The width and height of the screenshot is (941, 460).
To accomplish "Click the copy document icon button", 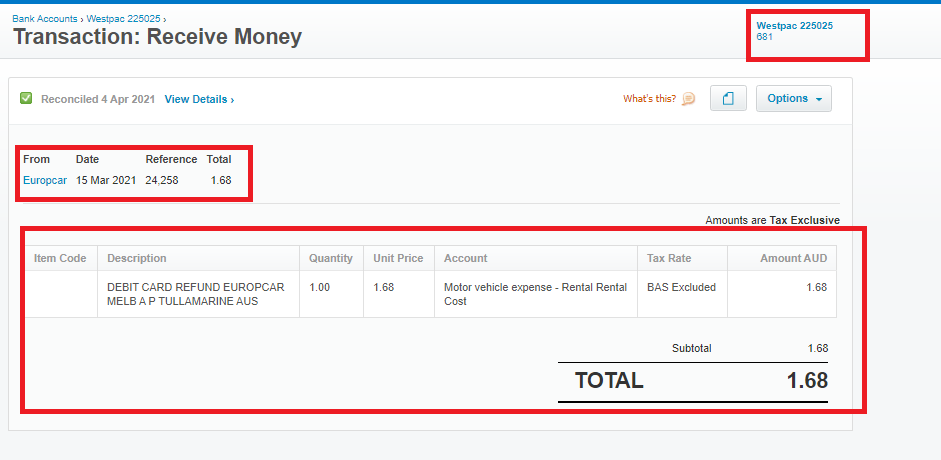I will (x=728, y=98).
